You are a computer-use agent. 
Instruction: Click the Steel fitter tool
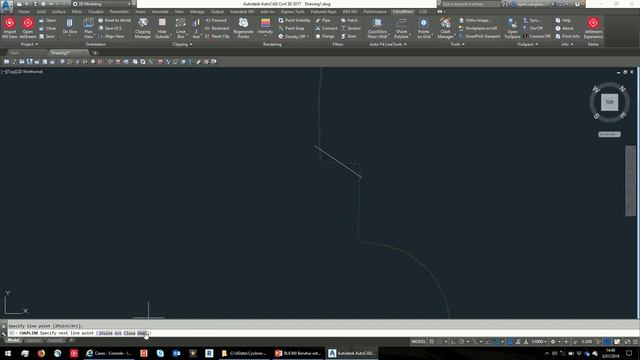pyautogui.click(x=349, y=36)
